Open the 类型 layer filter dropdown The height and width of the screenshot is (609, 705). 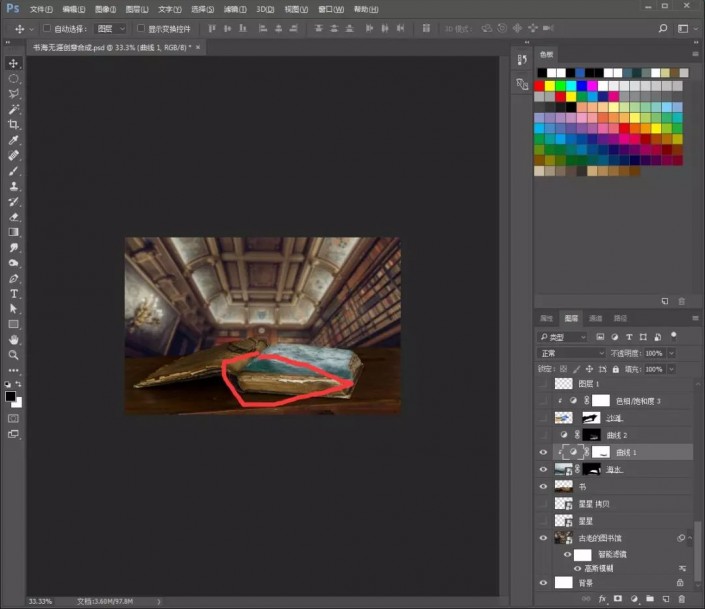pos(562,337)
